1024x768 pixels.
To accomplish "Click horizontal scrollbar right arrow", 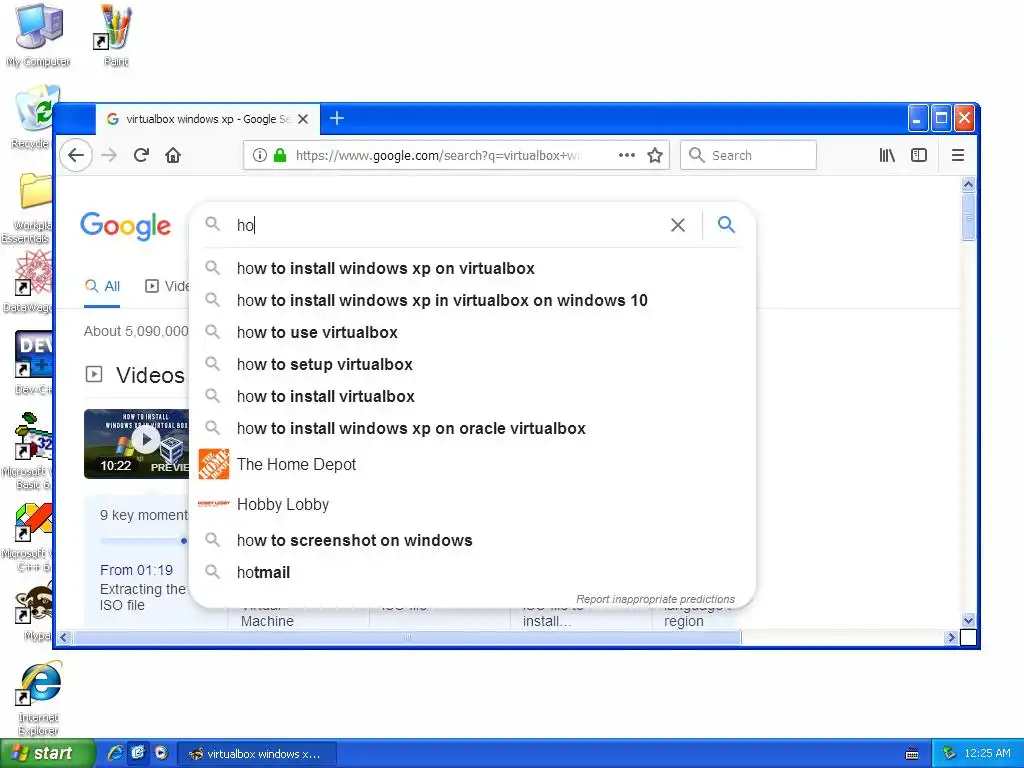I will click(x=951, y=637).
